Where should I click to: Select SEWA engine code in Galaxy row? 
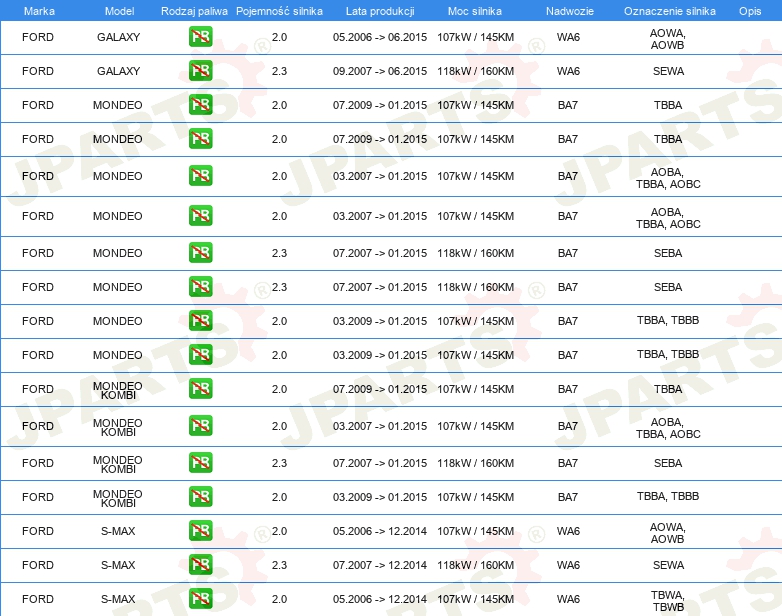point(668,71)
